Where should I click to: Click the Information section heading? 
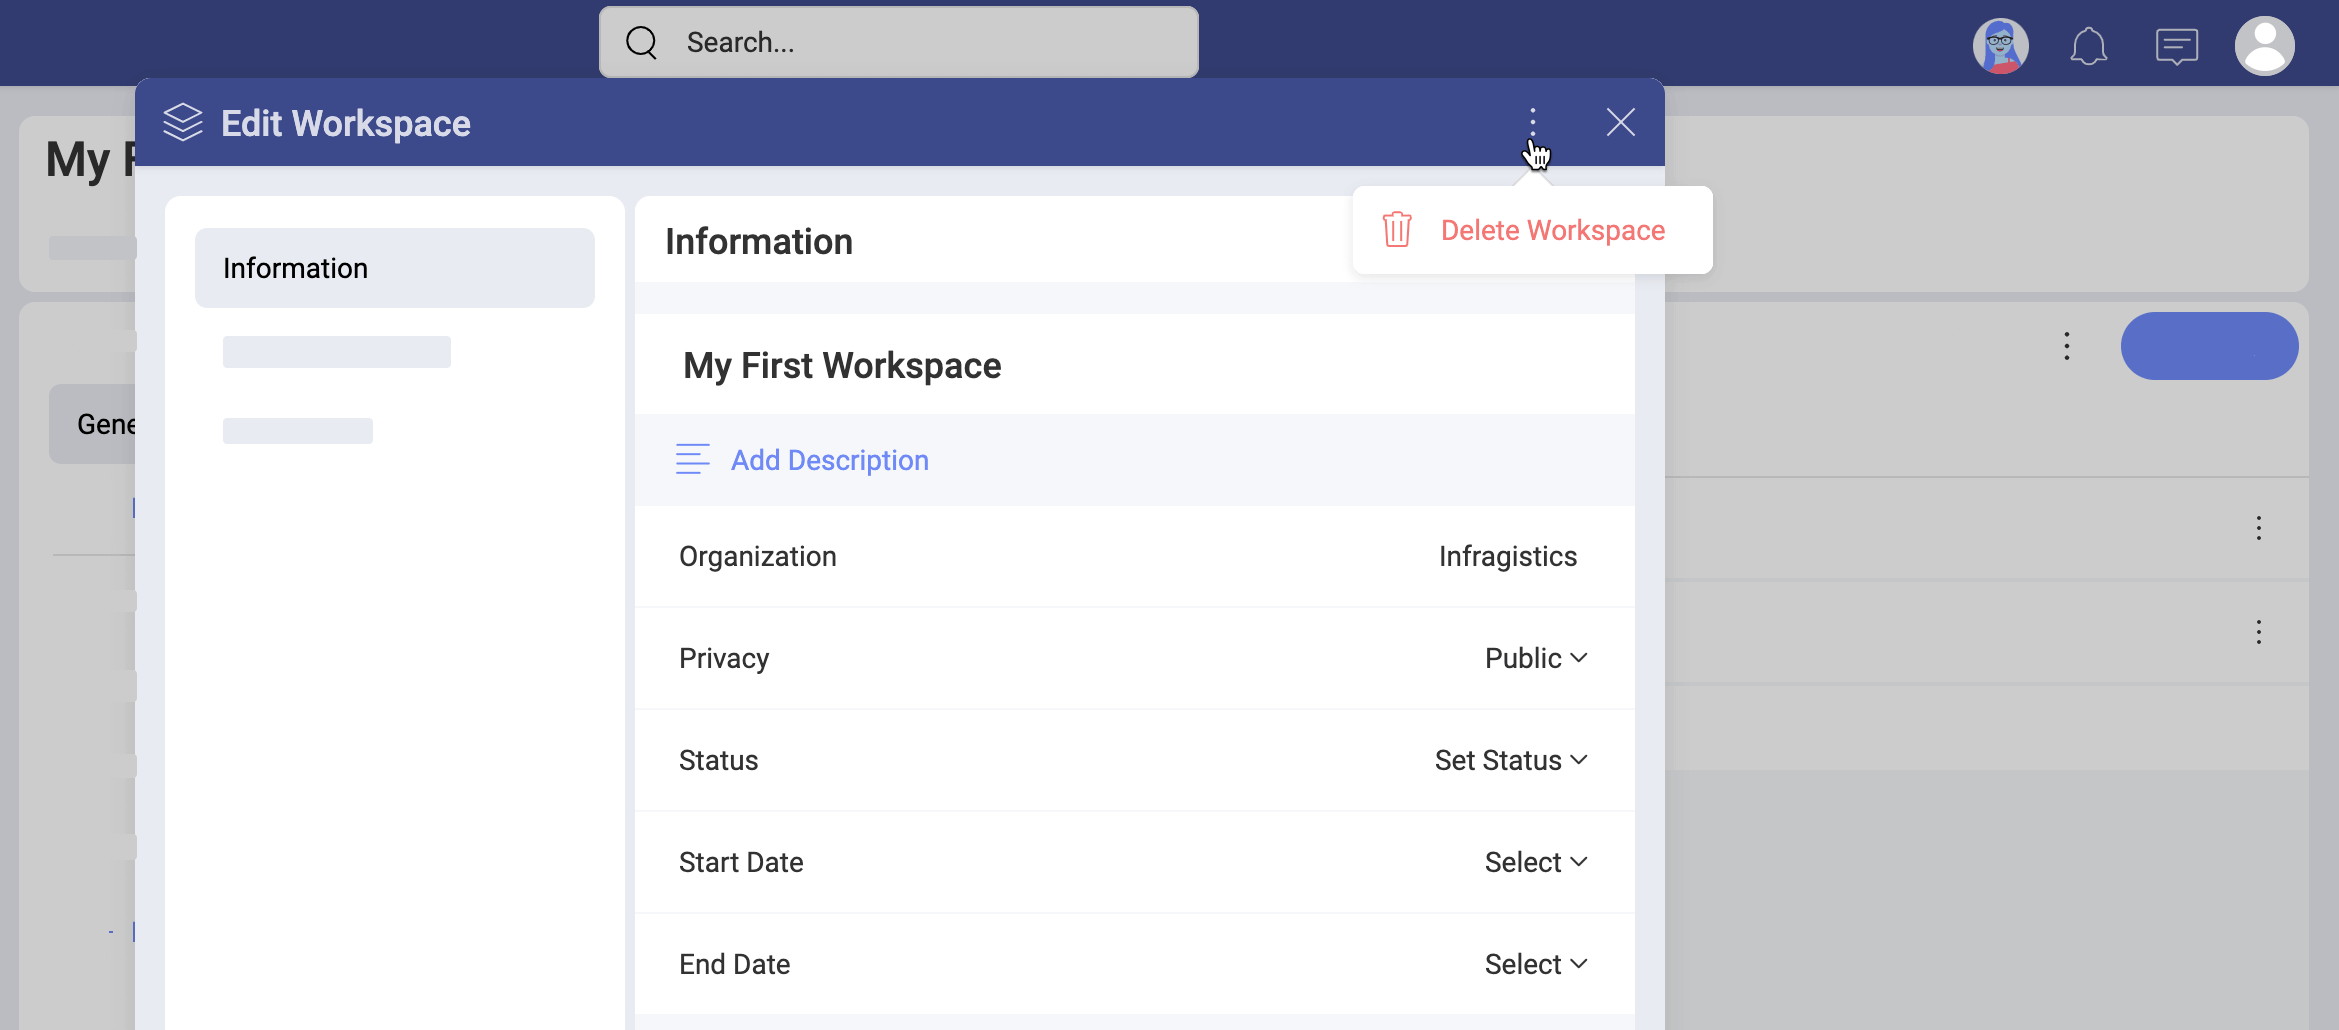(x=759, y=241)
